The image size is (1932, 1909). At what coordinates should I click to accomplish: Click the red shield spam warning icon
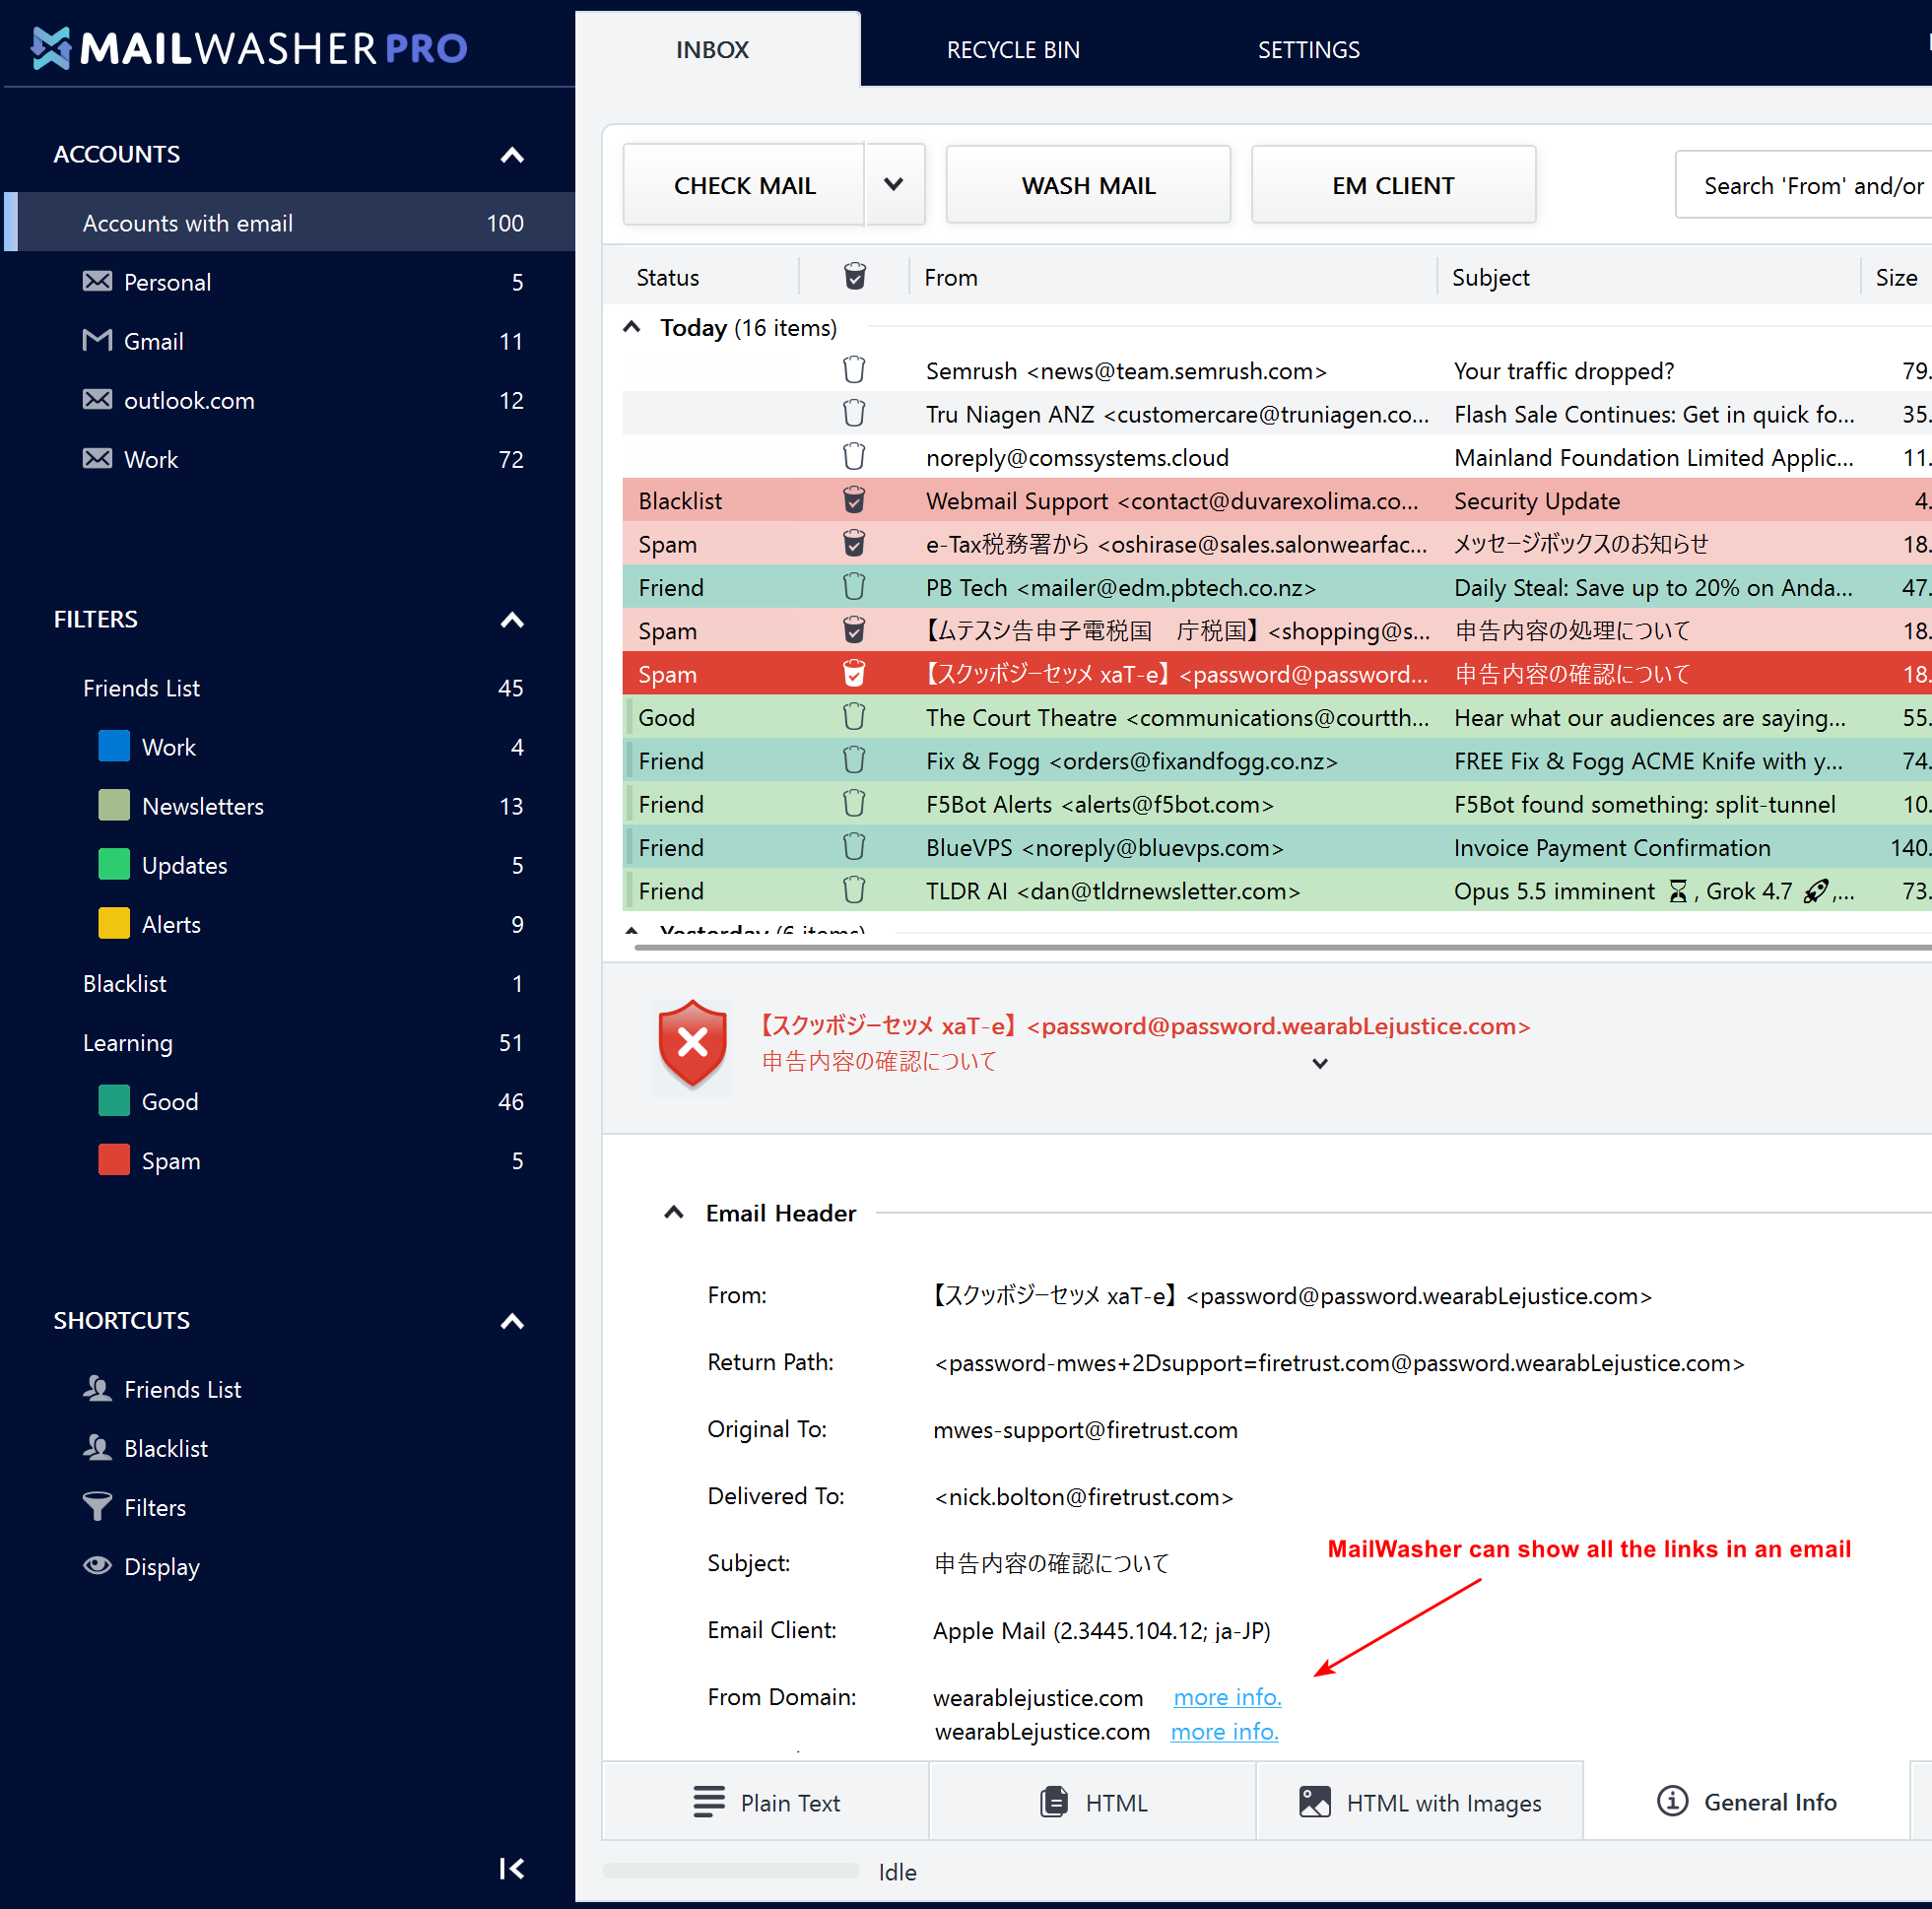(692, 1045)
